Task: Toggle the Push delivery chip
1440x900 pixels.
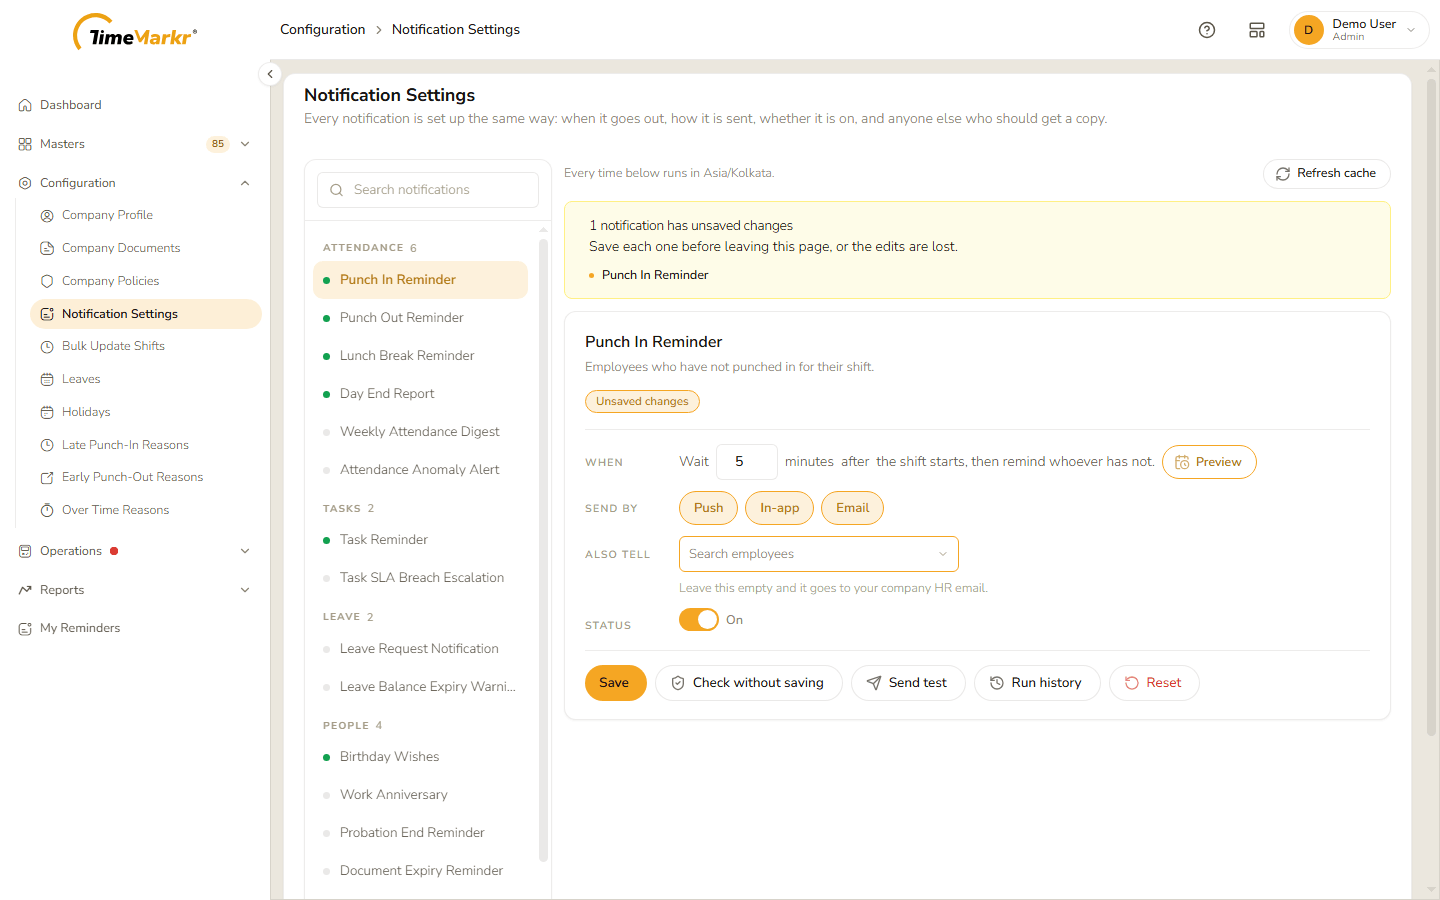Action: [708, 508]
